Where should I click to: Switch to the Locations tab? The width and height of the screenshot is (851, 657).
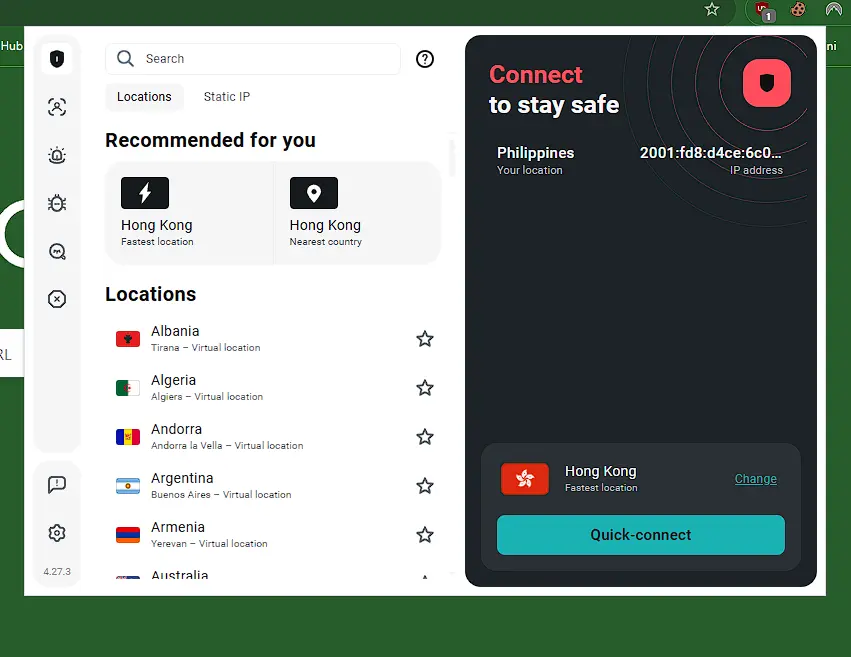click(144, 97)
